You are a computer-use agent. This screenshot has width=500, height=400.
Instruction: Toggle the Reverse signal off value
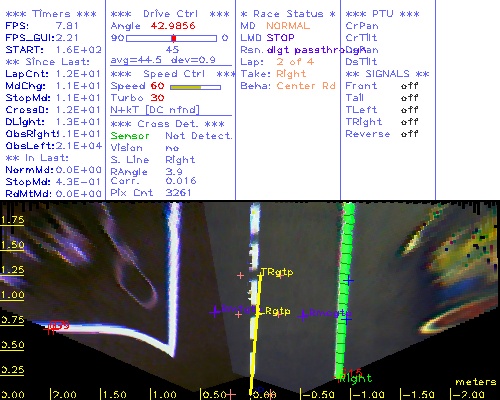tap(410, 134)
